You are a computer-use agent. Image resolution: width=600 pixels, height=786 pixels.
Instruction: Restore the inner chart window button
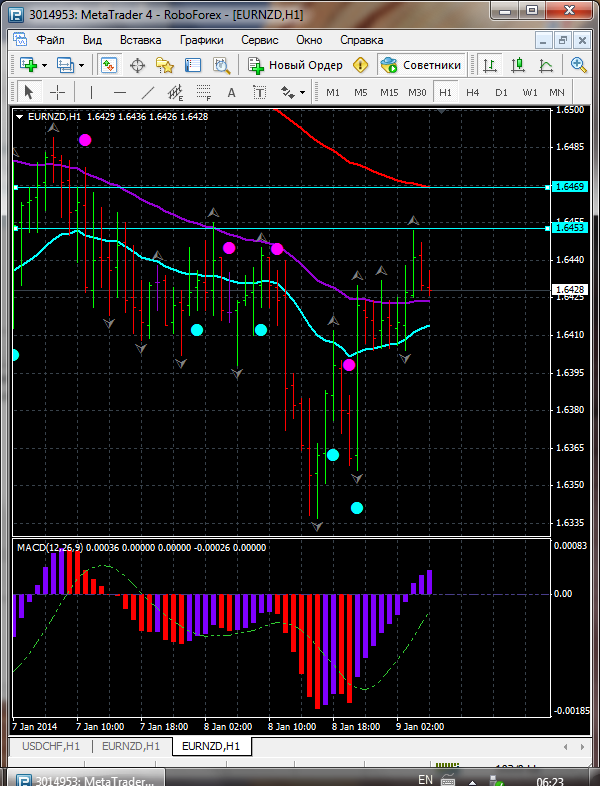pyautogui.click(x=562, y=40)
